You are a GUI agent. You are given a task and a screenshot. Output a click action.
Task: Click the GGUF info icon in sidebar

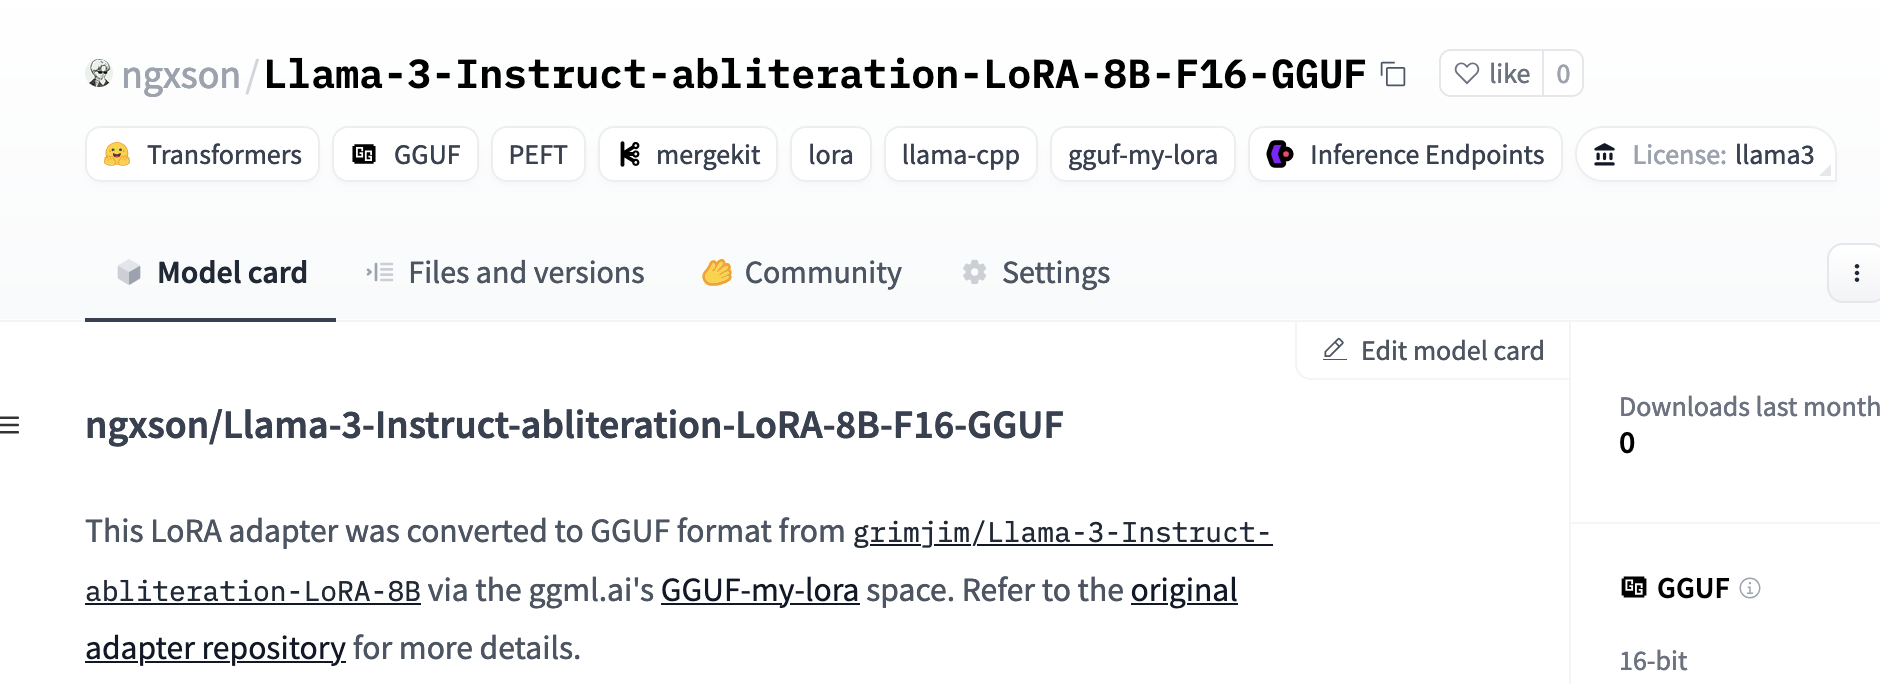(1750, 588)
